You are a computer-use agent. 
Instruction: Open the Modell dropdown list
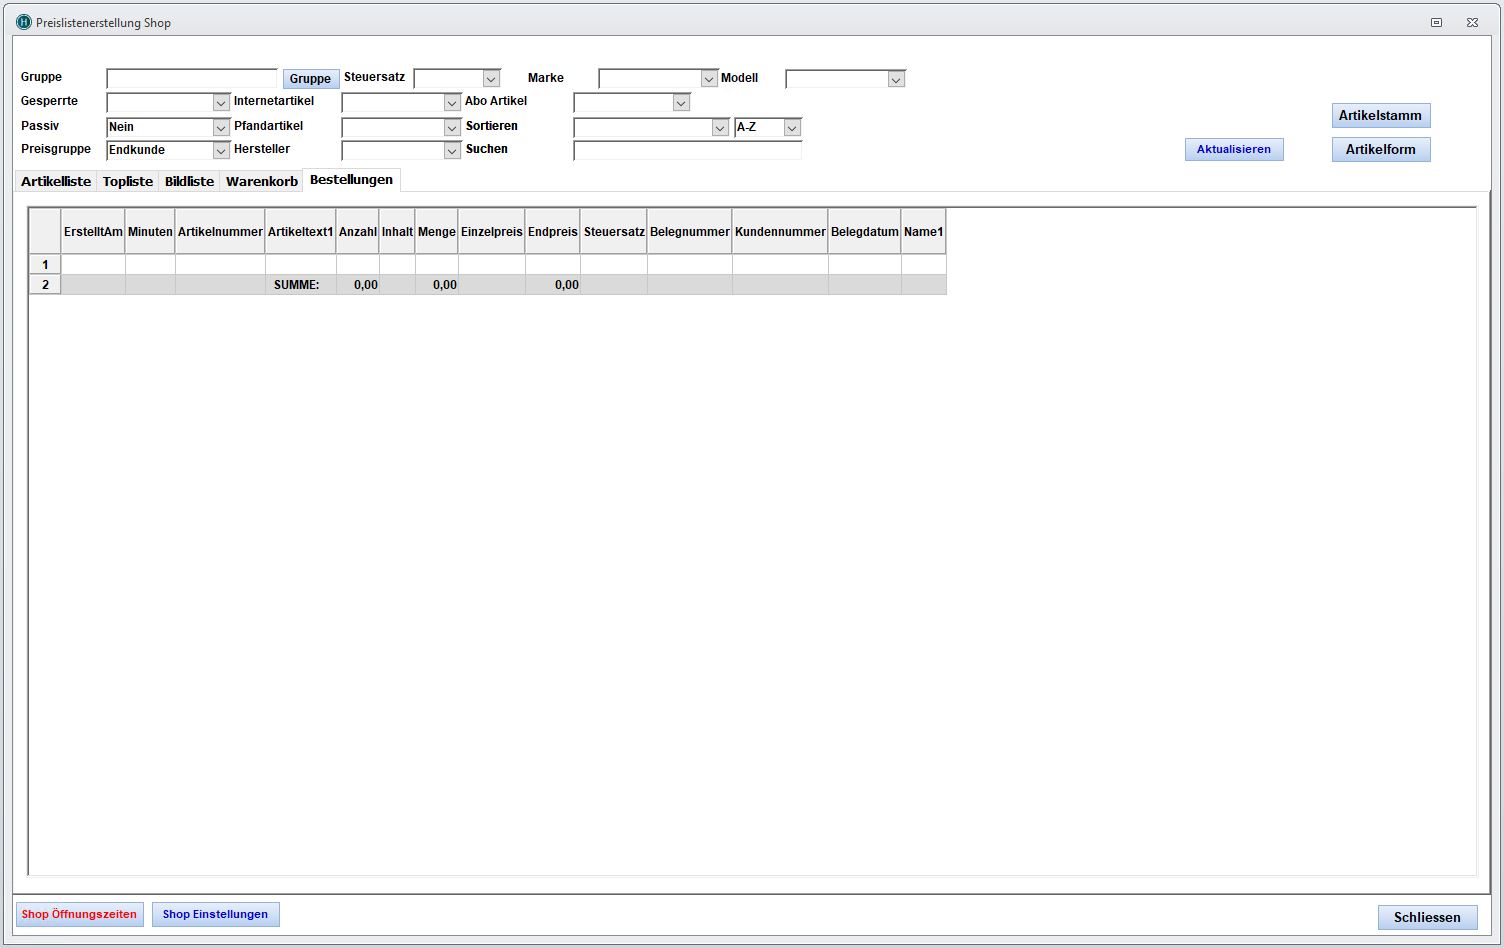point(896,79)
